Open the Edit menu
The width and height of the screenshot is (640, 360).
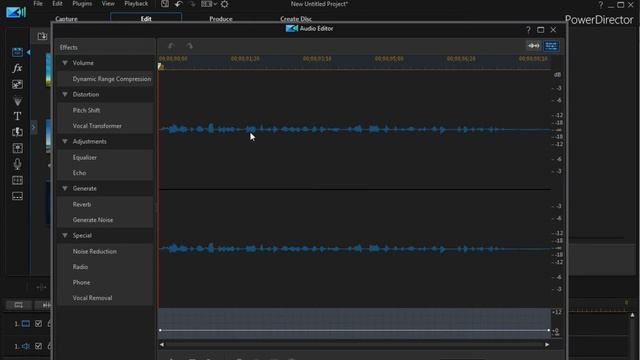[x=57, y=4]
